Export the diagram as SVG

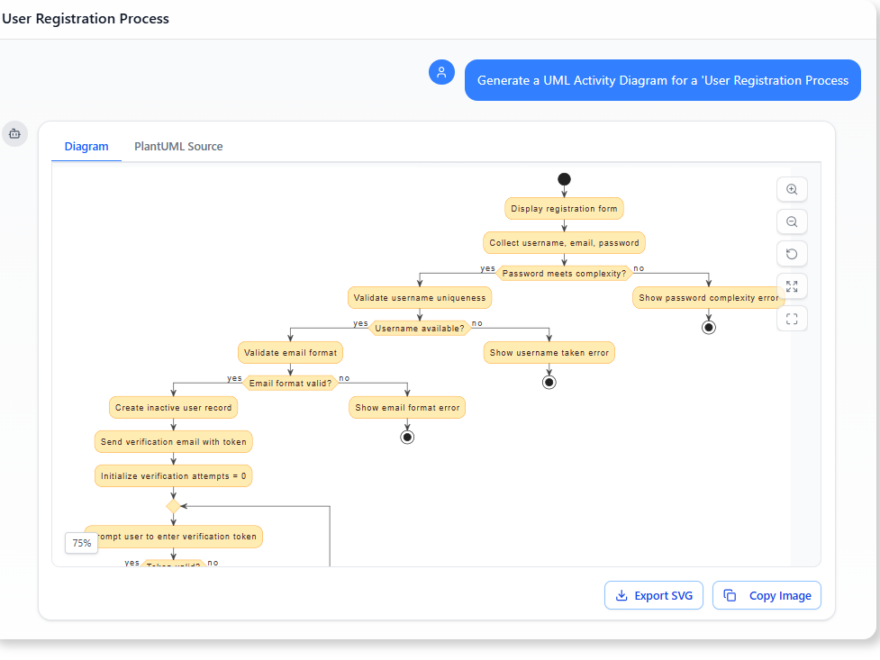coord(654,595)
